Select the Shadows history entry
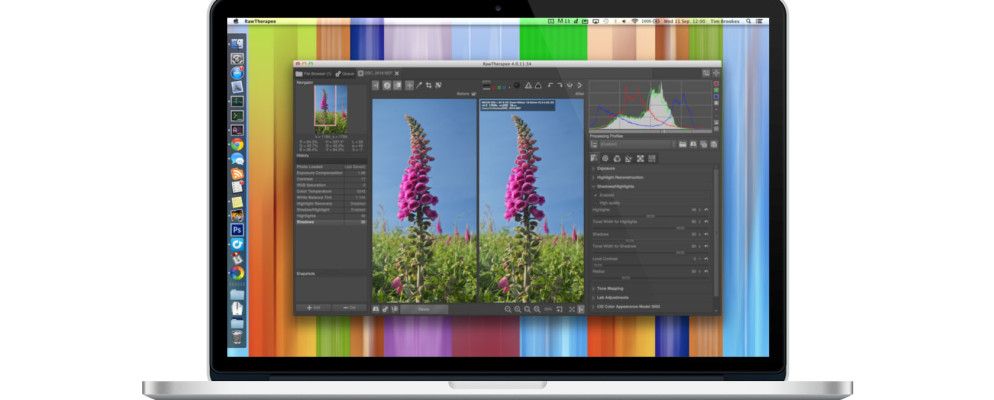 pos(331,222)
